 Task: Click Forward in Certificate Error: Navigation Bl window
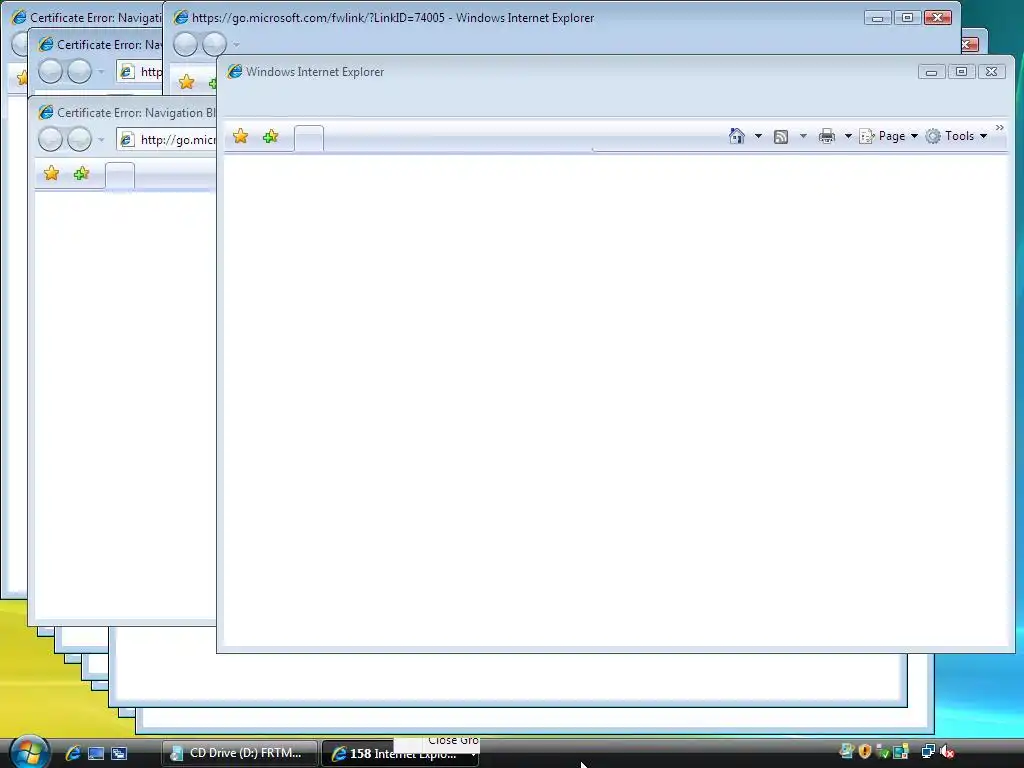[80, 139]
